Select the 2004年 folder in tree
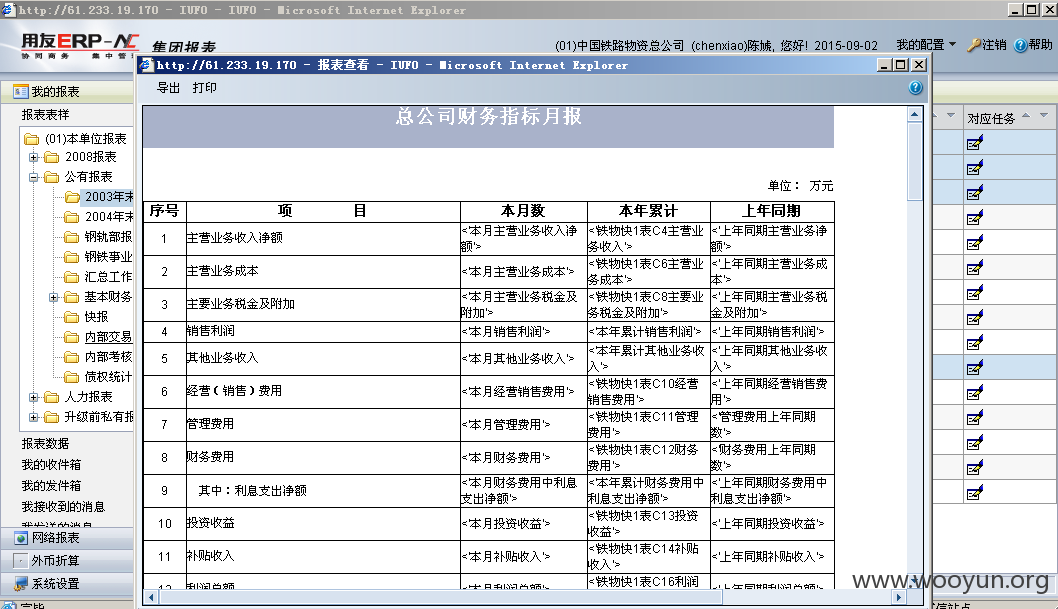The width and height of the screenshot is (1058, 609). [x=108, y=216]
